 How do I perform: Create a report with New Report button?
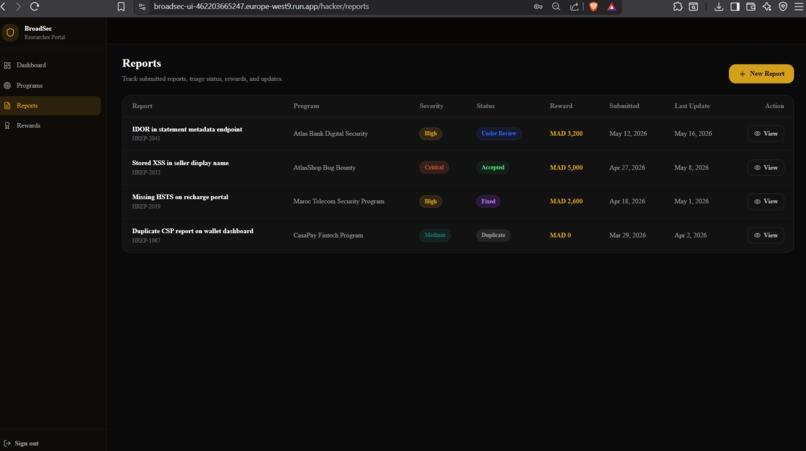point(761,74)
